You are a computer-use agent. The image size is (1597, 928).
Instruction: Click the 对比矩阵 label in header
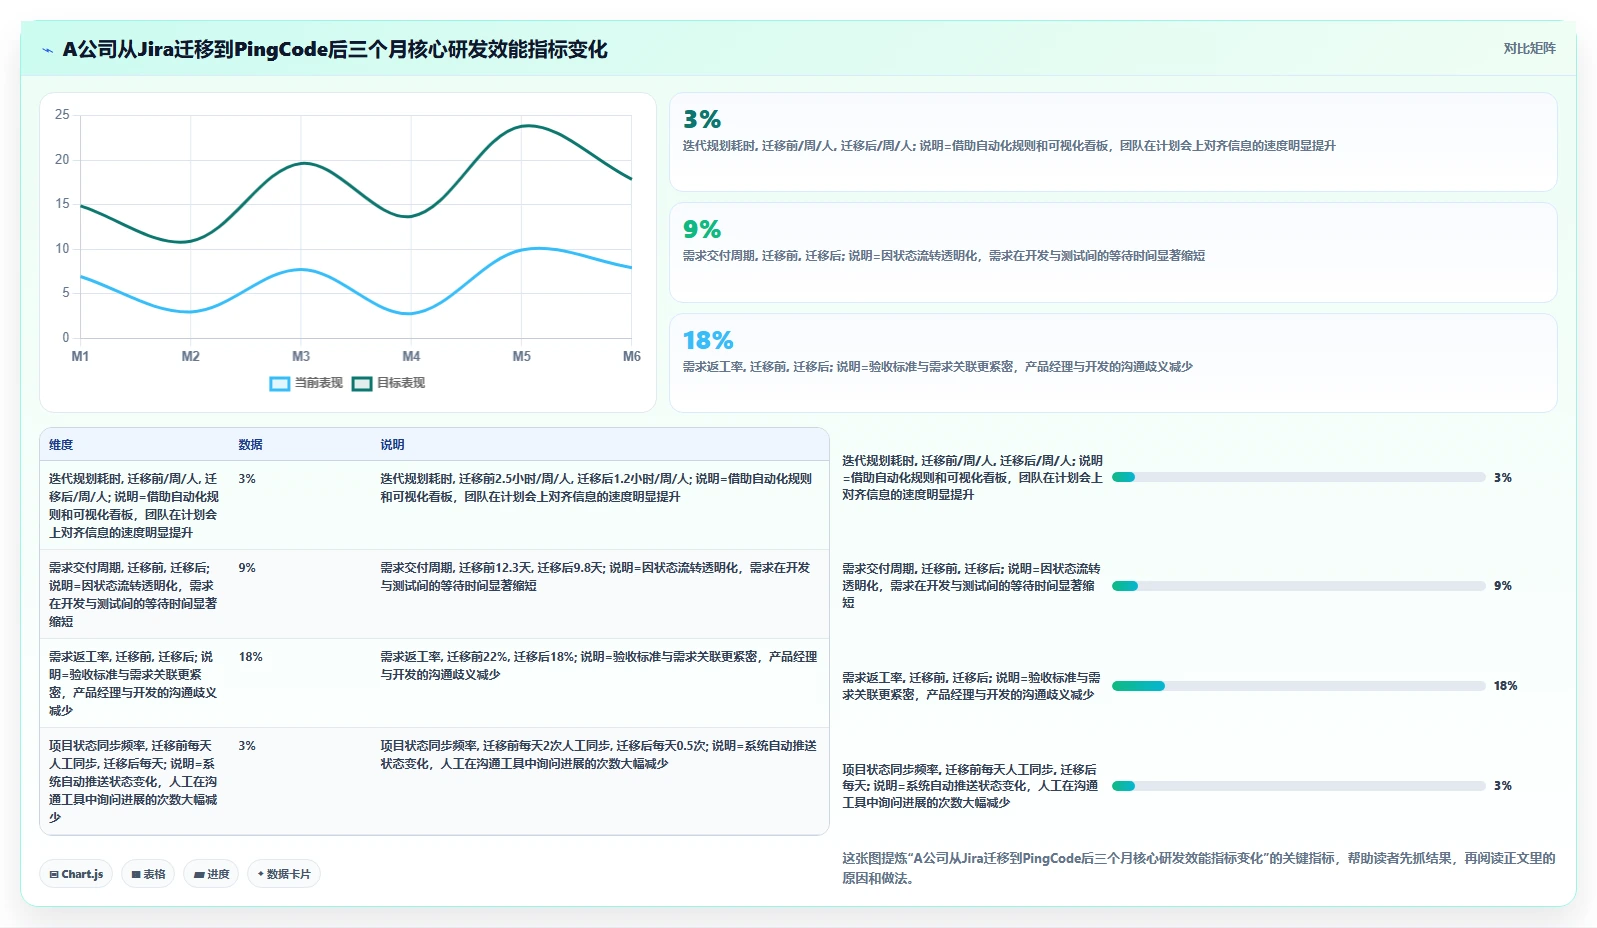[x=1529, y=48]
